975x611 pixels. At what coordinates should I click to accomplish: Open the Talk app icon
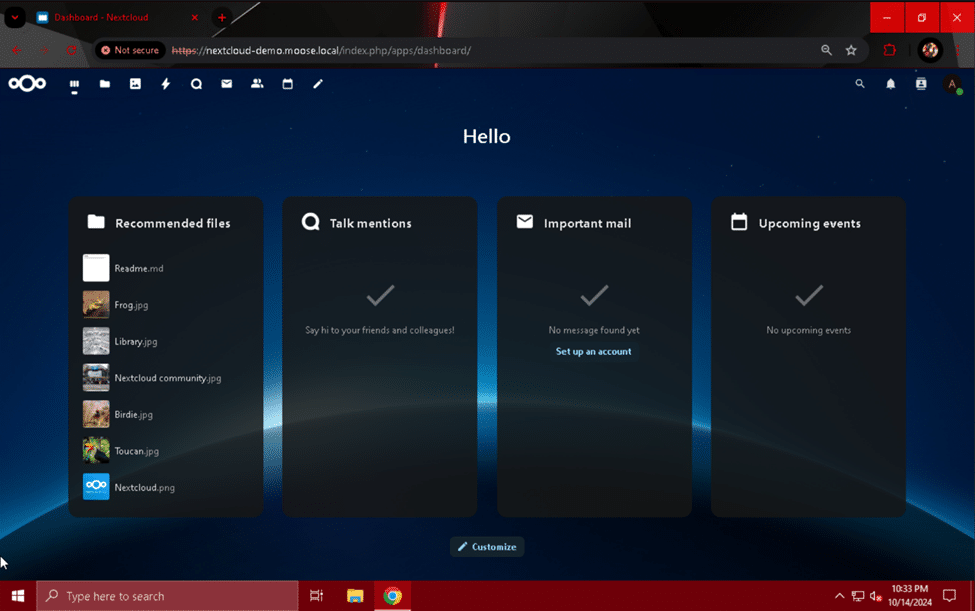pos(196,84)
